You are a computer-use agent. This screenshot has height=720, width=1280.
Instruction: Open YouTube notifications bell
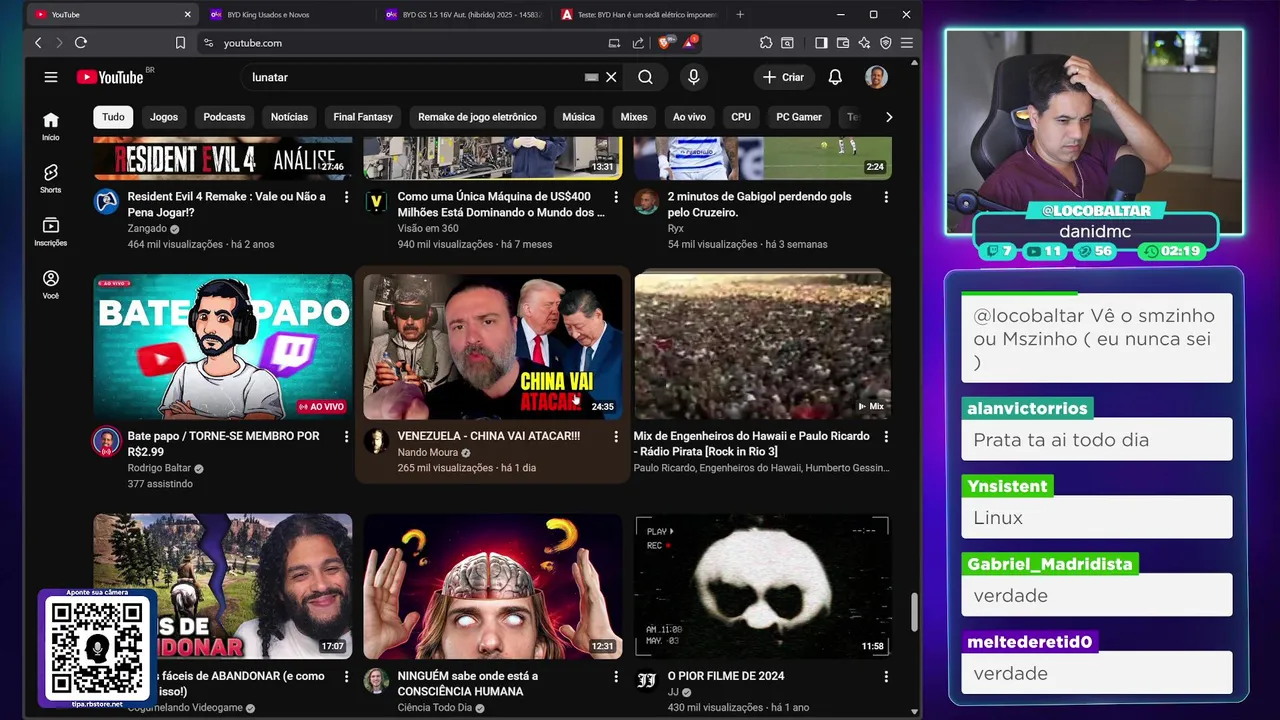(835, 77)
